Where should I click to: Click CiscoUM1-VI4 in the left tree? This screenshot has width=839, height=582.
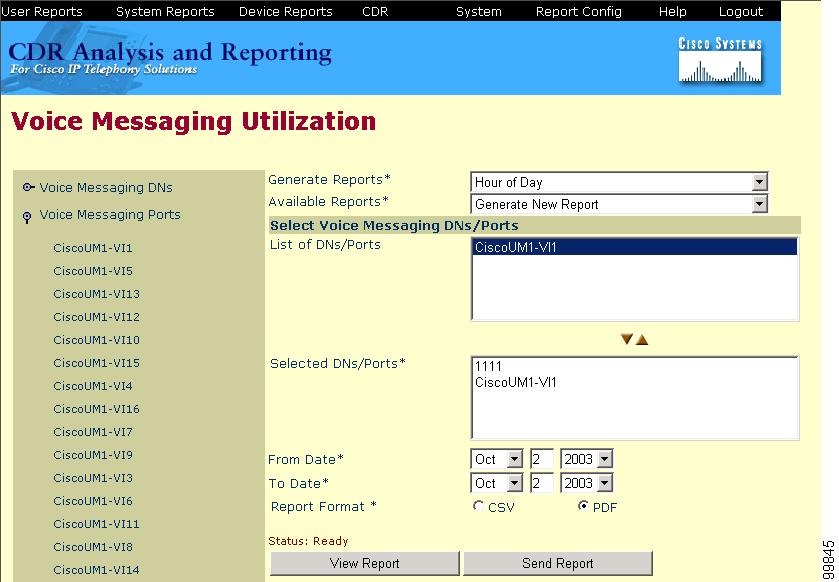[x=93, y=386]
